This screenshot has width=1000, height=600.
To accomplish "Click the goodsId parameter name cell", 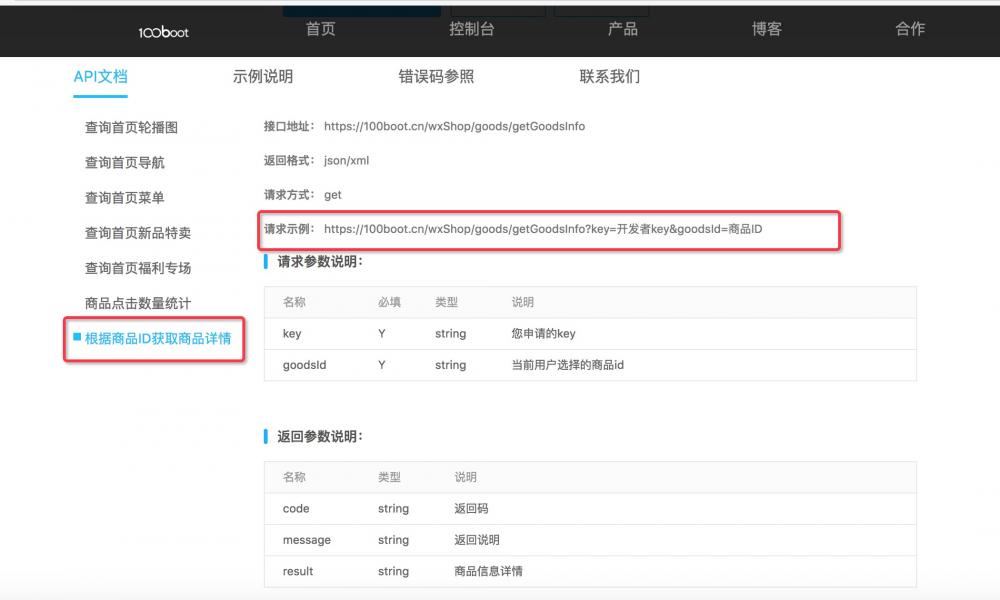I will coord(304,365).
